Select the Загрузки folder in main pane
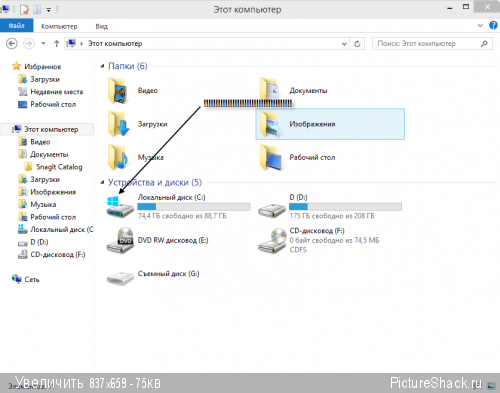This screenshot has width=500, height=393. (118, 124)
